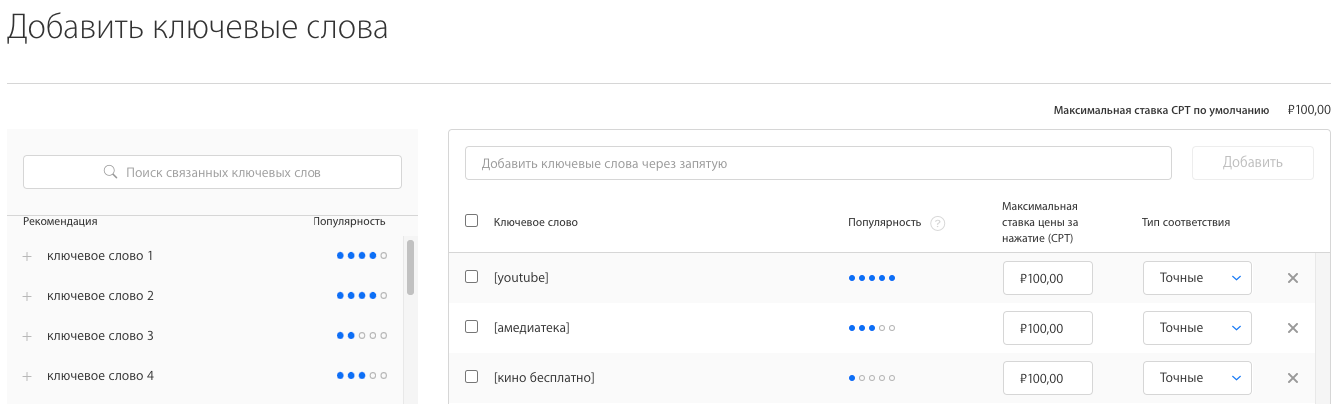Image resolution: width=1342 pixels, height=404 pixels.
Task: Select the [амедиатека] row checkbox
Action: click(472, 327)
